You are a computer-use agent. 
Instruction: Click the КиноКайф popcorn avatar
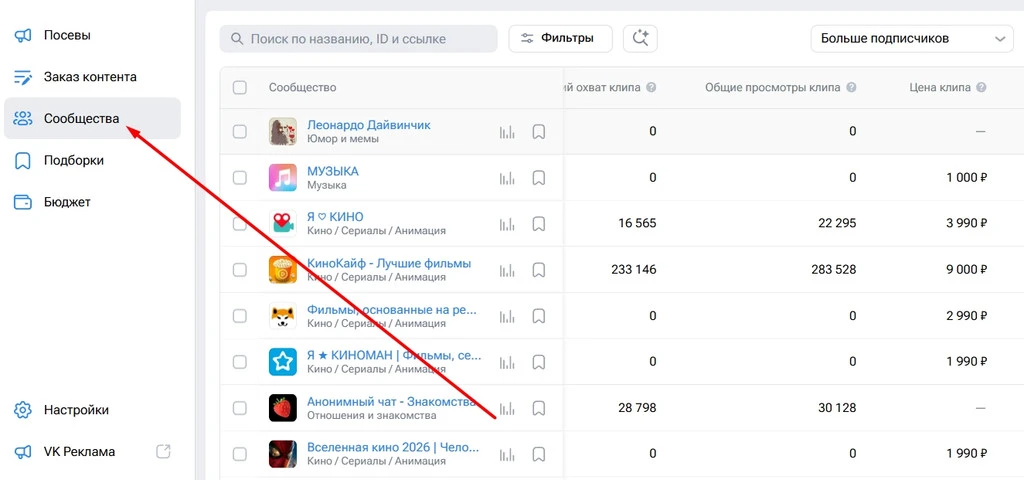283,270
